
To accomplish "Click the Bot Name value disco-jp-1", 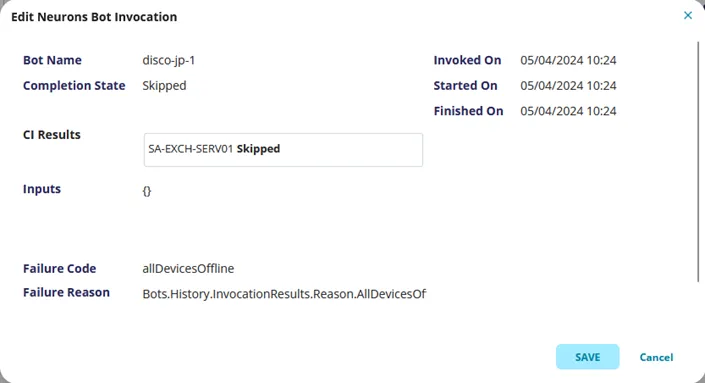I will pyautogui.click(x=169, y=60).
